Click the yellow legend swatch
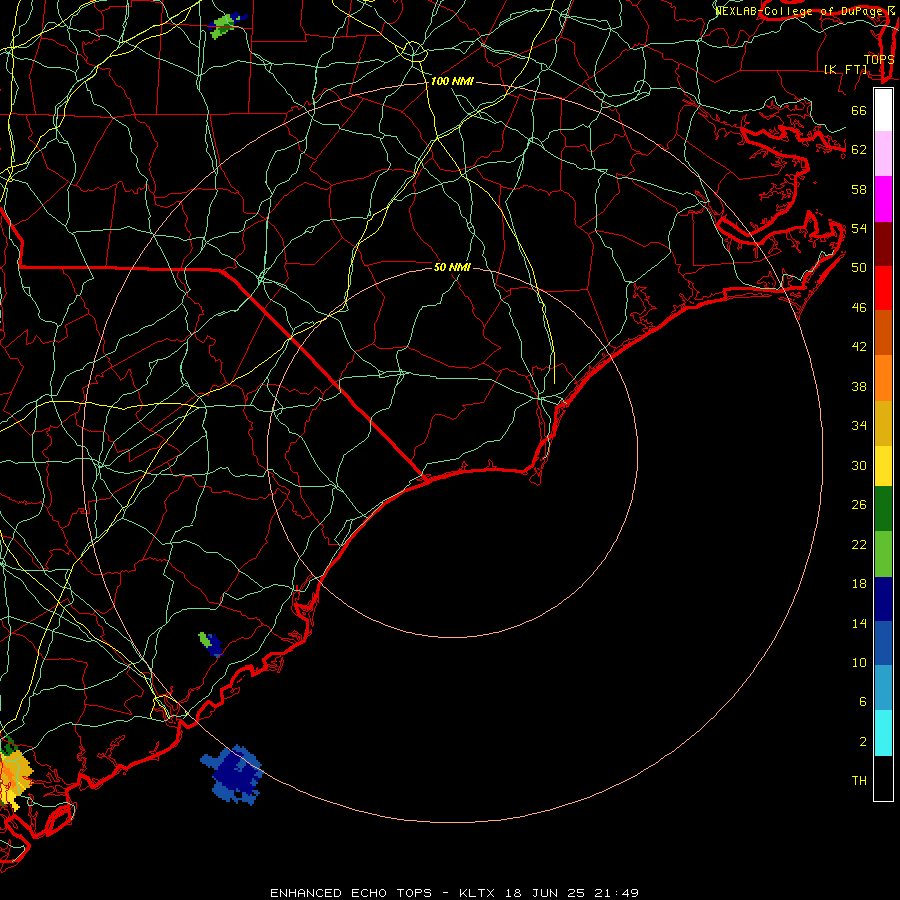 (x=883, y=465)
